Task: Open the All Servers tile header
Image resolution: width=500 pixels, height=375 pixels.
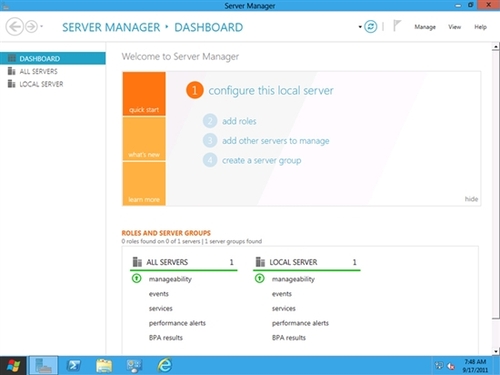Action: click(184, 262)
